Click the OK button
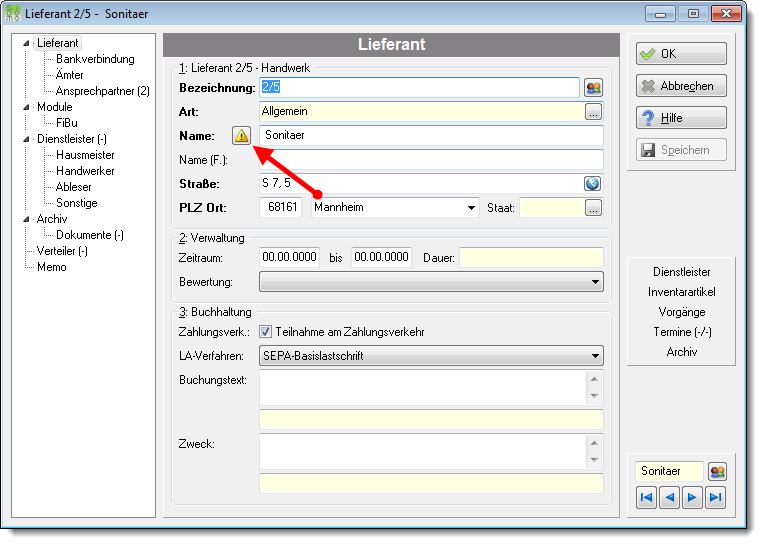This screenshot has height=544, width=762. click(681, 54)
